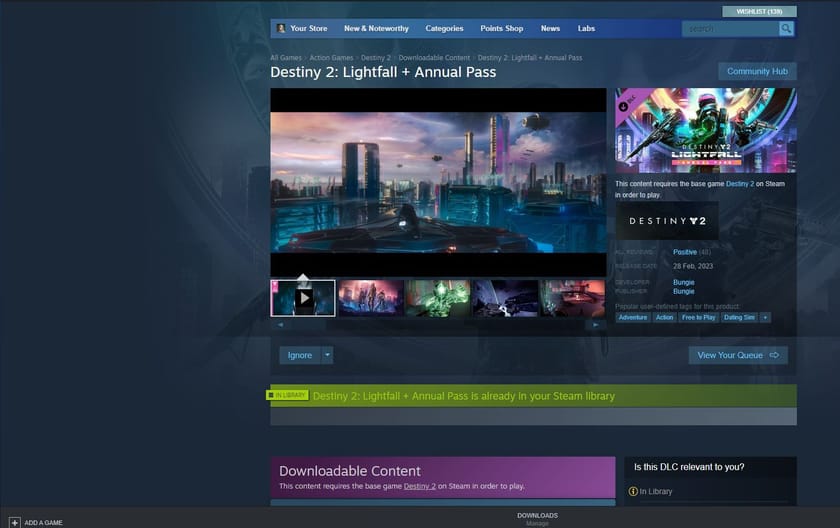Viewport: 840px width, 528px height.
Task: Select the second screenshot thumbnail
Action: coord(370,297)
